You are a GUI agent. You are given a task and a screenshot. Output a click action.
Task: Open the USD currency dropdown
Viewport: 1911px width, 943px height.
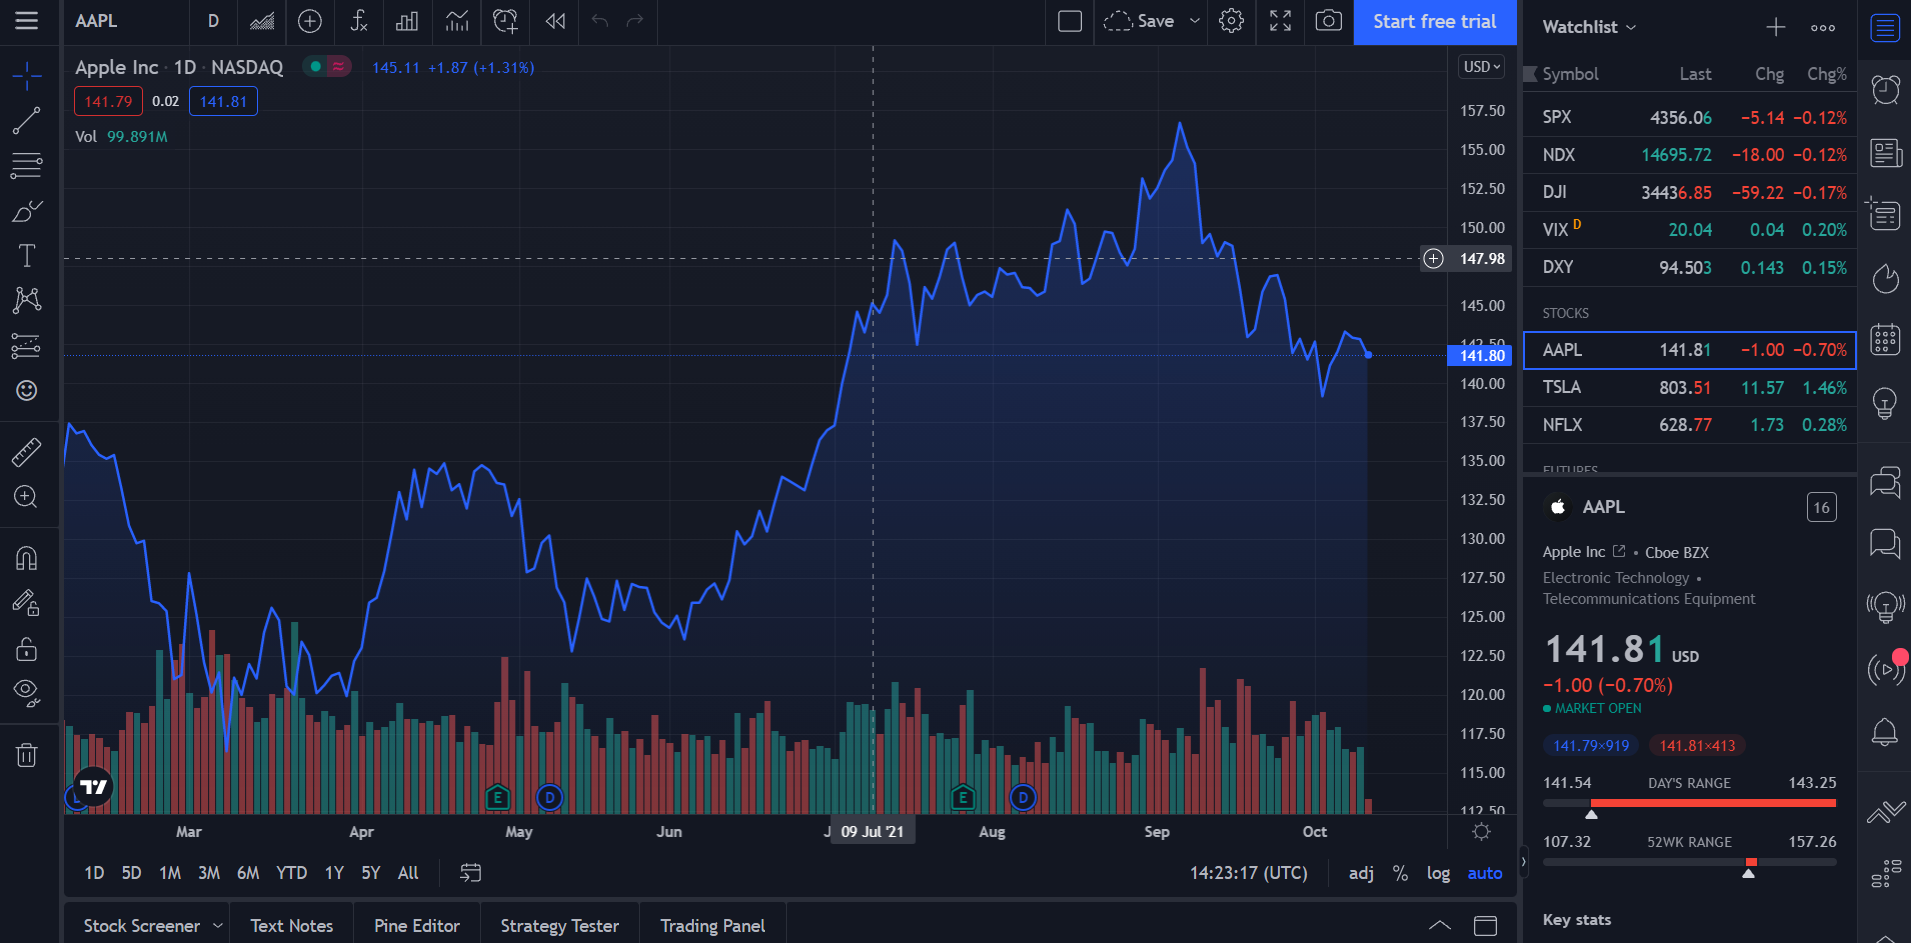coord(1481,67)
